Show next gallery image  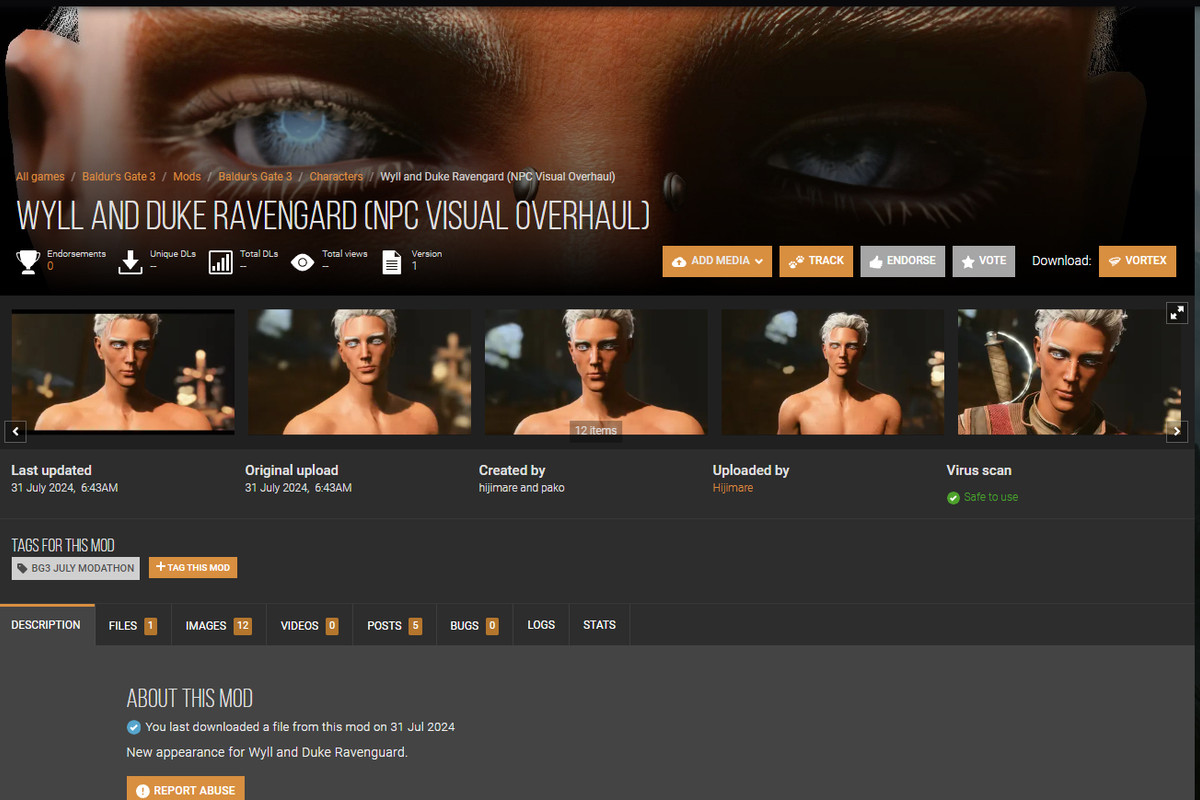click(x=1177, y=432)
